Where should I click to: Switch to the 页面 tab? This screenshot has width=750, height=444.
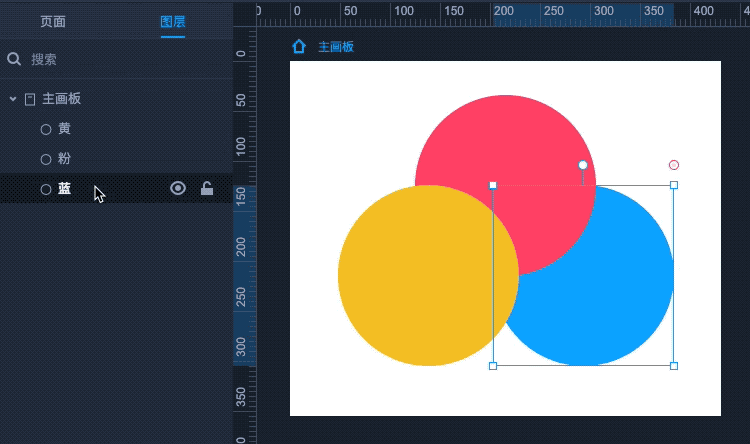[53, 21]
